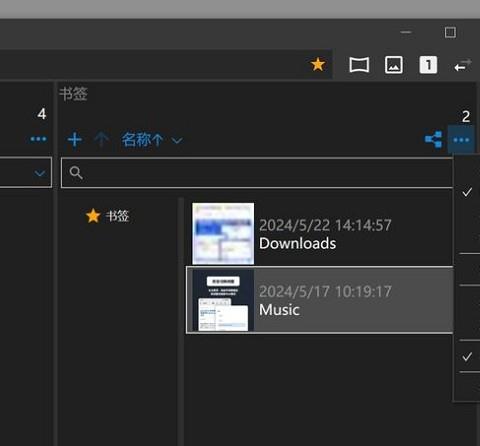
Task: Select the image view icon in toolbar
Action: (394, 65)
